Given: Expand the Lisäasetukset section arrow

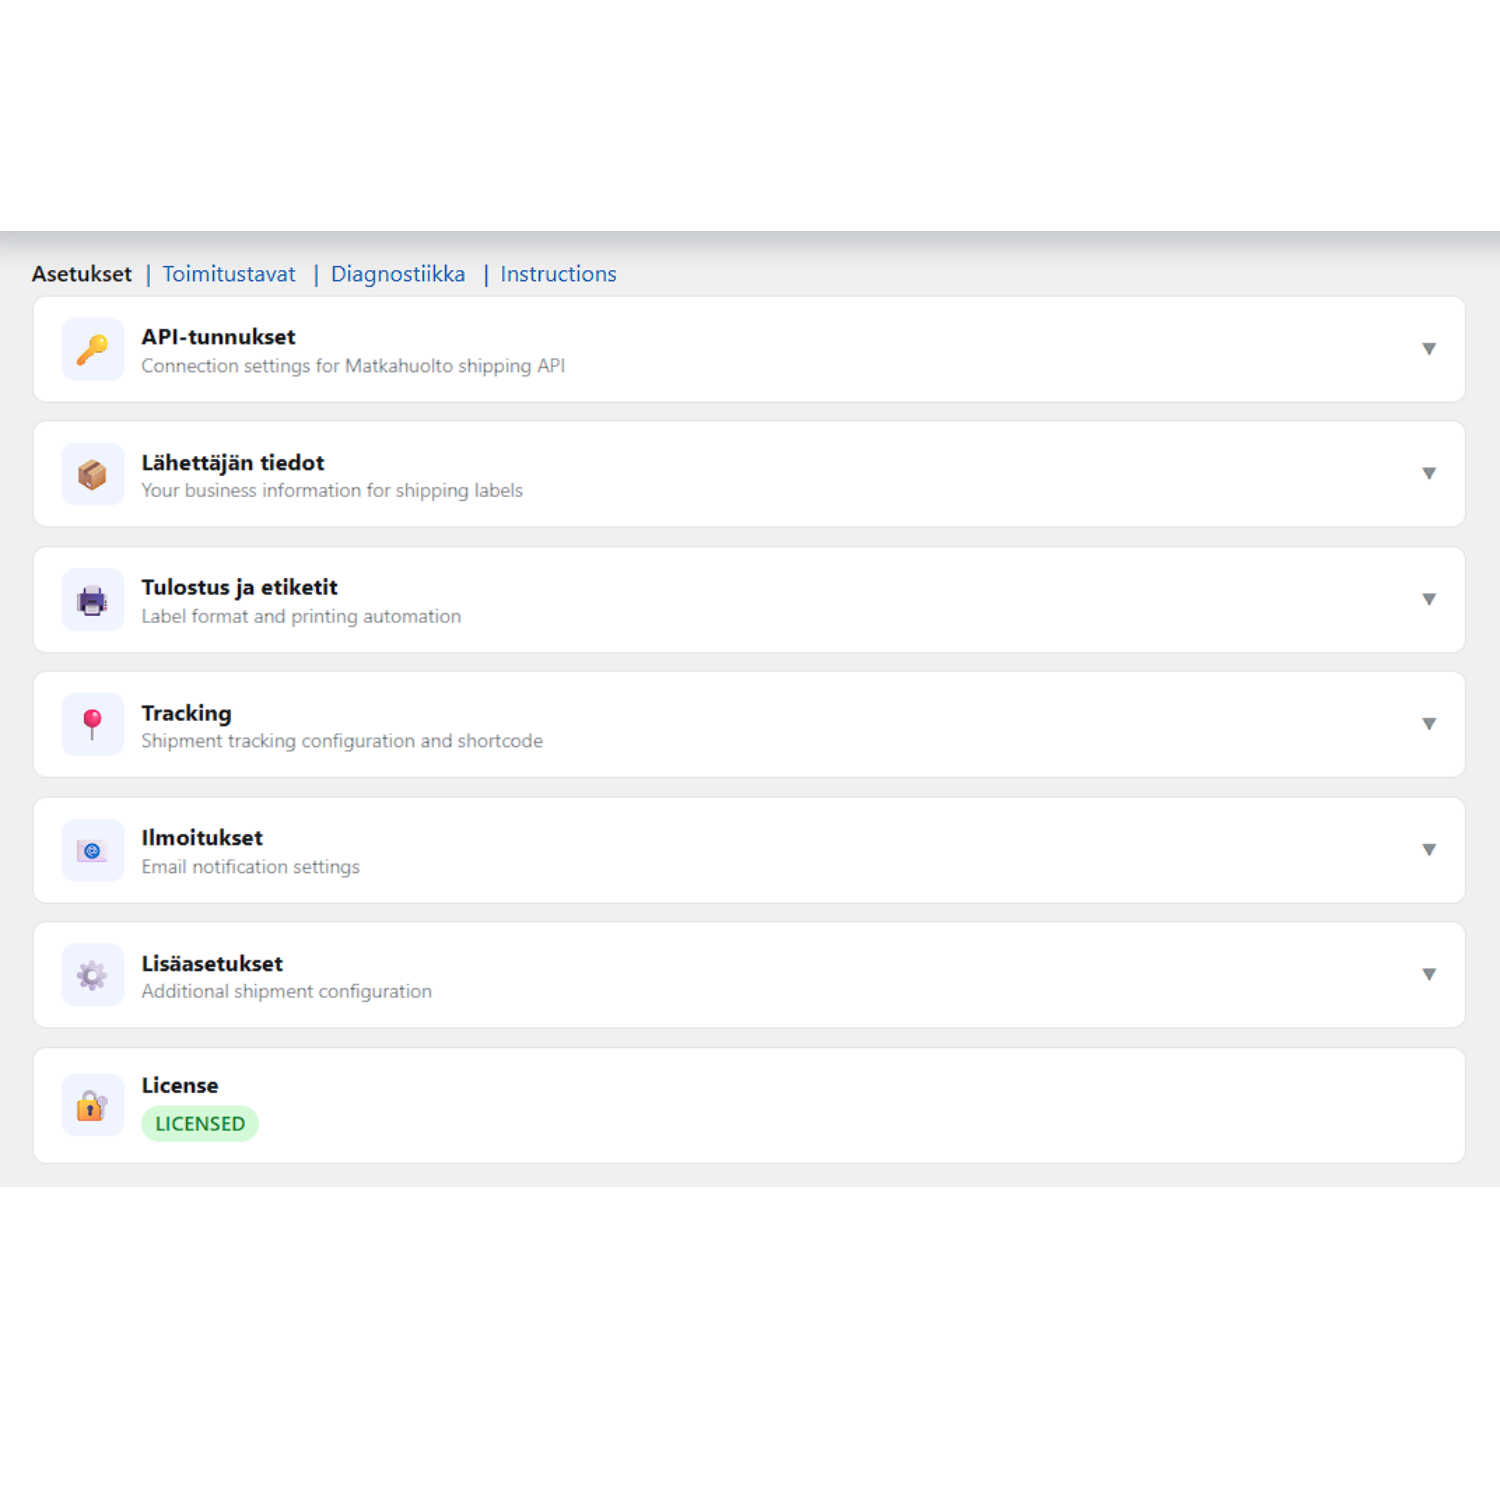Looking at the screenshot, I should pyautogui.click(x=1429, y=975).
